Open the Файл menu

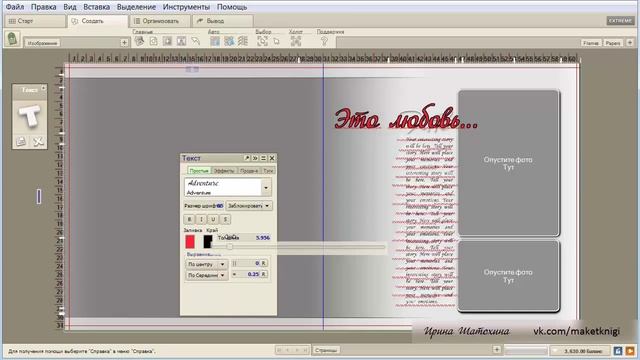coord(15,7)
